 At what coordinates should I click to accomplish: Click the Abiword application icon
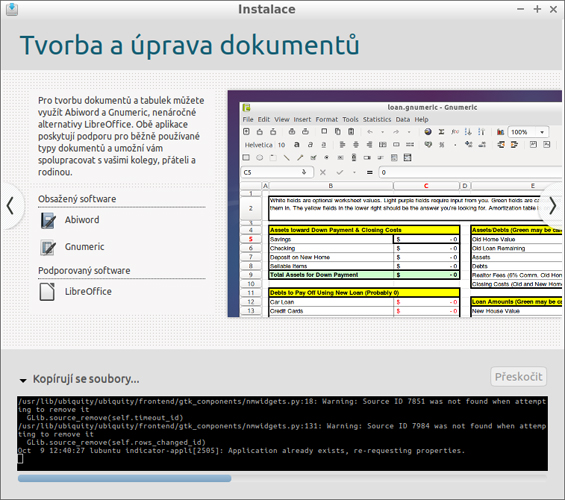pos(48,220)
